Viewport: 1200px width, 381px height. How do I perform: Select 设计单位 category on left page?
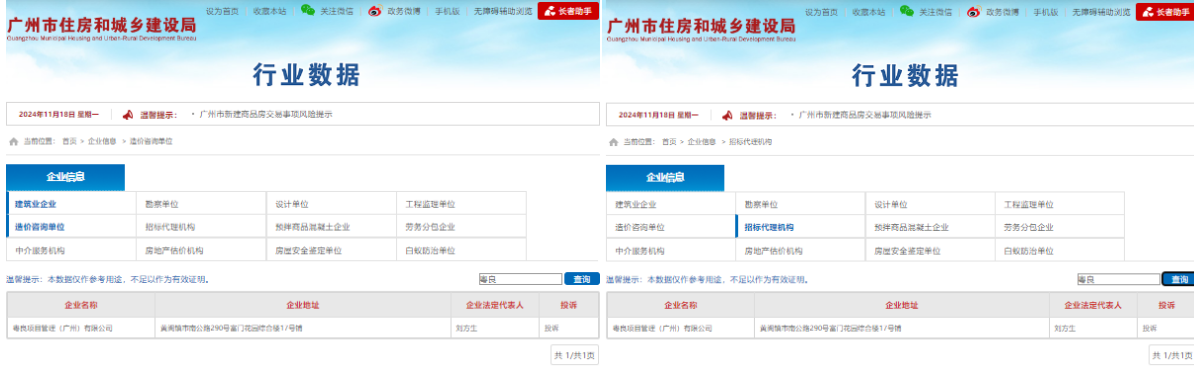pyautogui.click(x=331, y=203)
